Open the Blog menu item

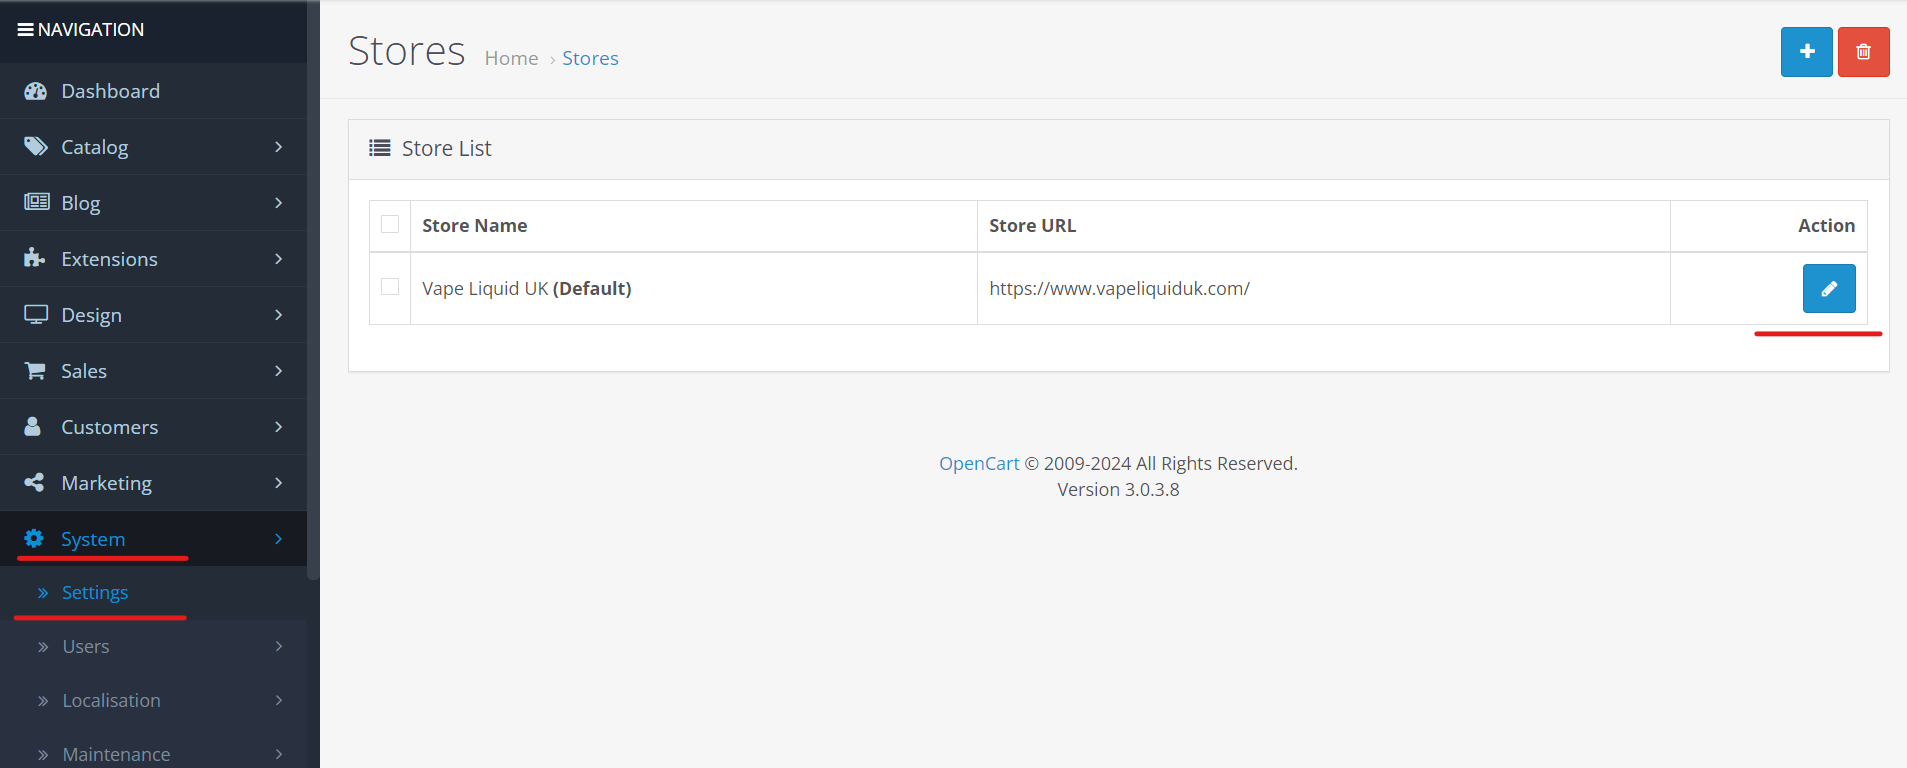pos(153,203)
